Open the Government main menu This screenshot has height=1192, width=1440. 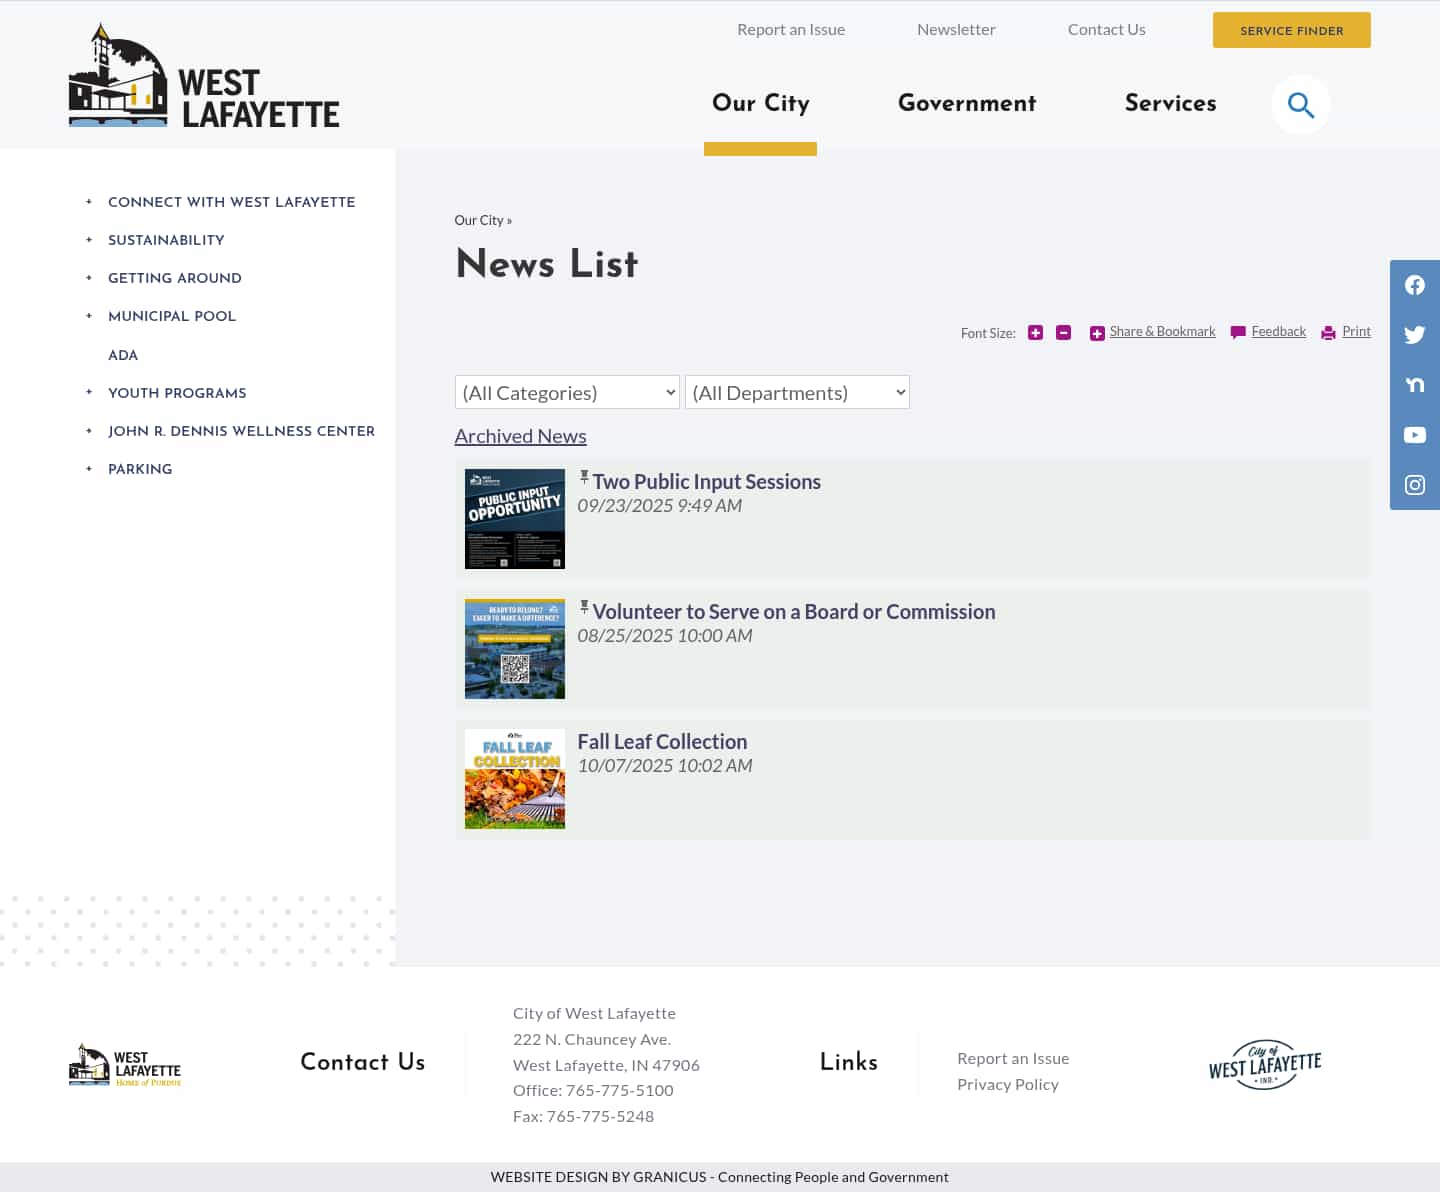[x=966, y=103]
